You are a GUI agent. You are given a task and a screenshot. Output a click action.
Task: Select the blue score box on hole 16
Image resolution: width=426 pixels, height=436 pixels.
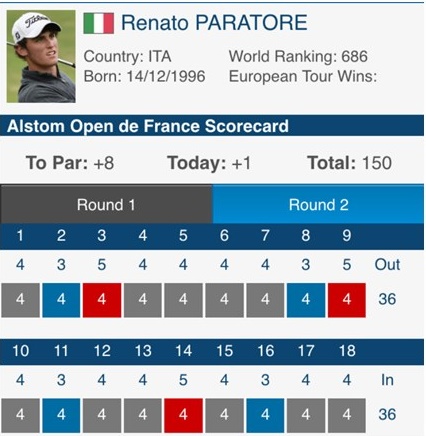(x=265, y=415)
